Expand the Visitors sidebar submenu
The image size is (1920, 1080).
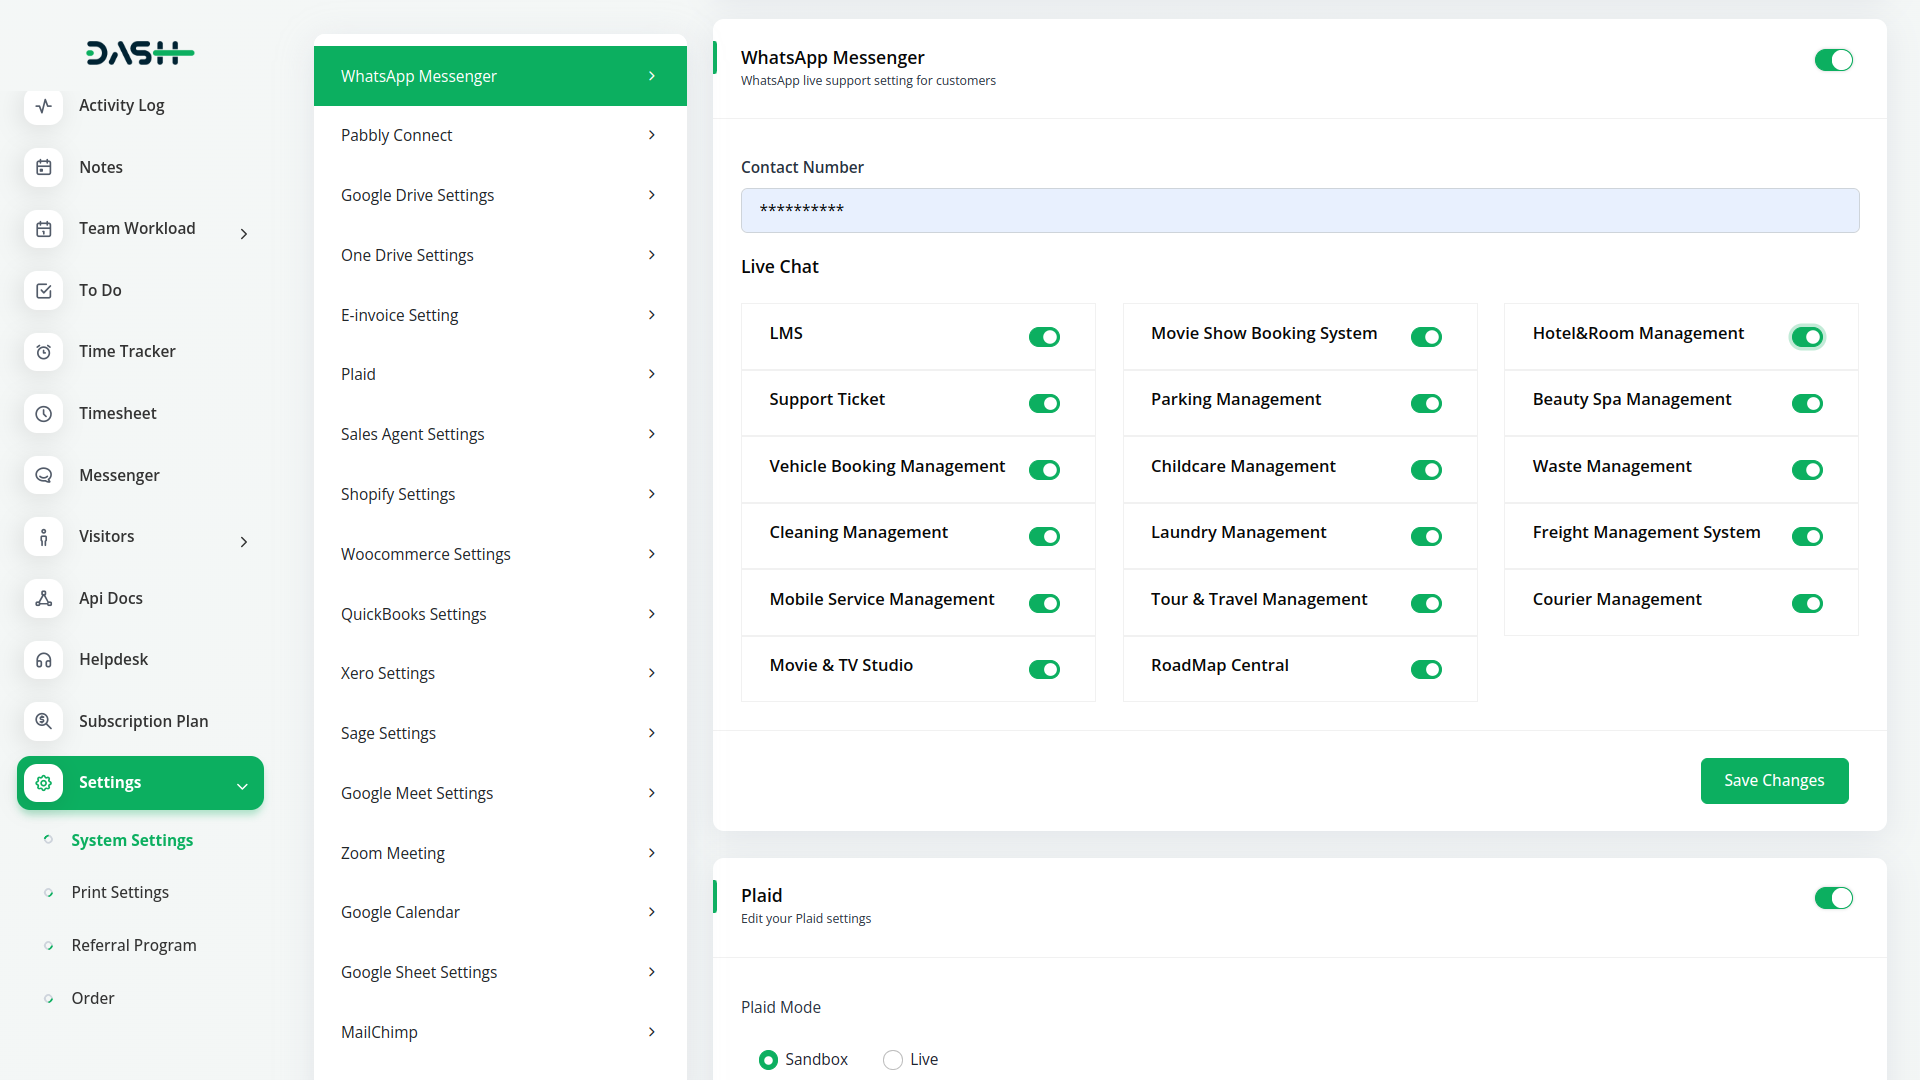click(x=244, y=542)
